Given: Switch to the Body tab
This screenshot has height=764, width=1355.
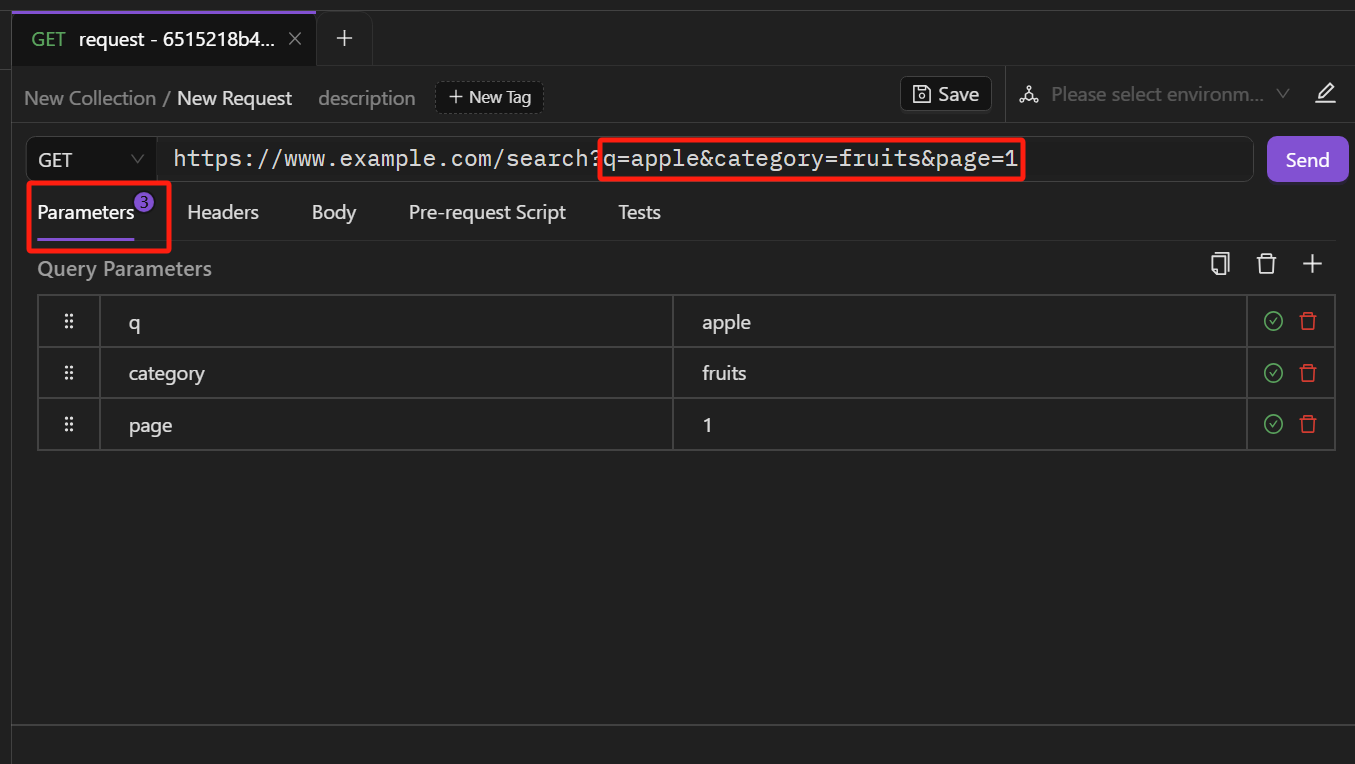Looking at the screenshot, I should click(x=334, y=212).
